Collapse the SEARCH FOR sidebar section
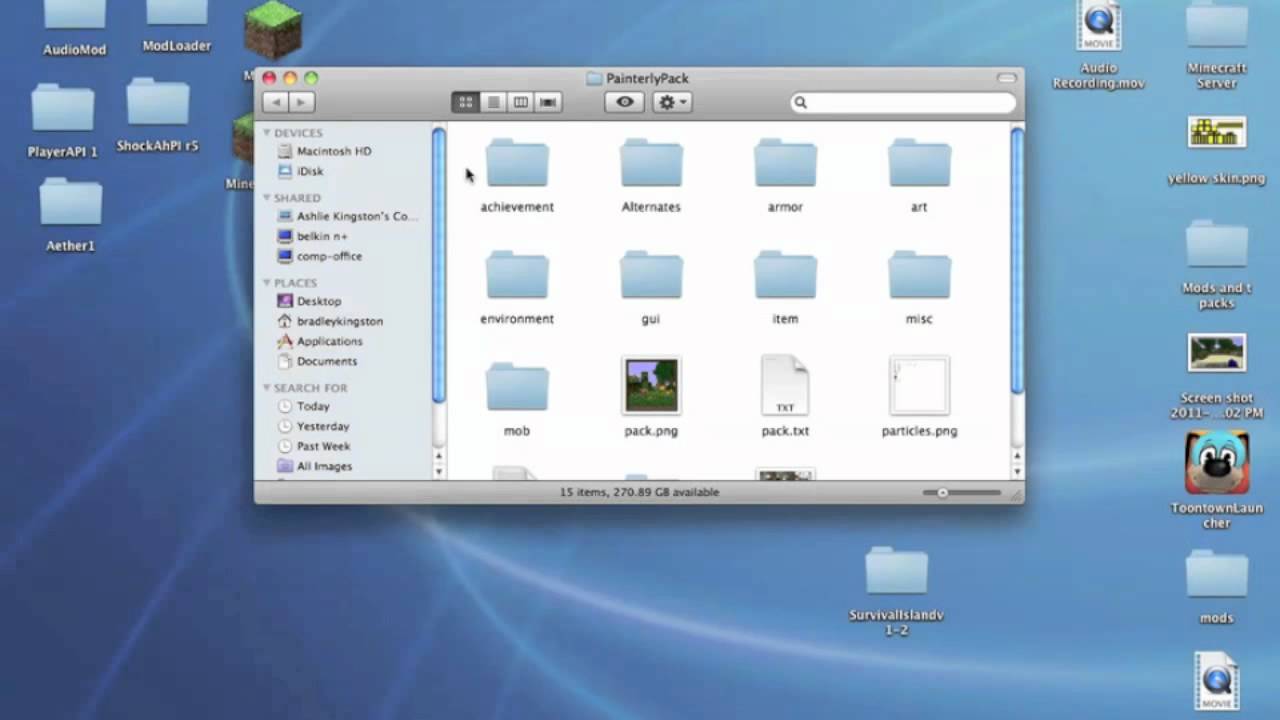1280x720 pixels. point(267,388)
